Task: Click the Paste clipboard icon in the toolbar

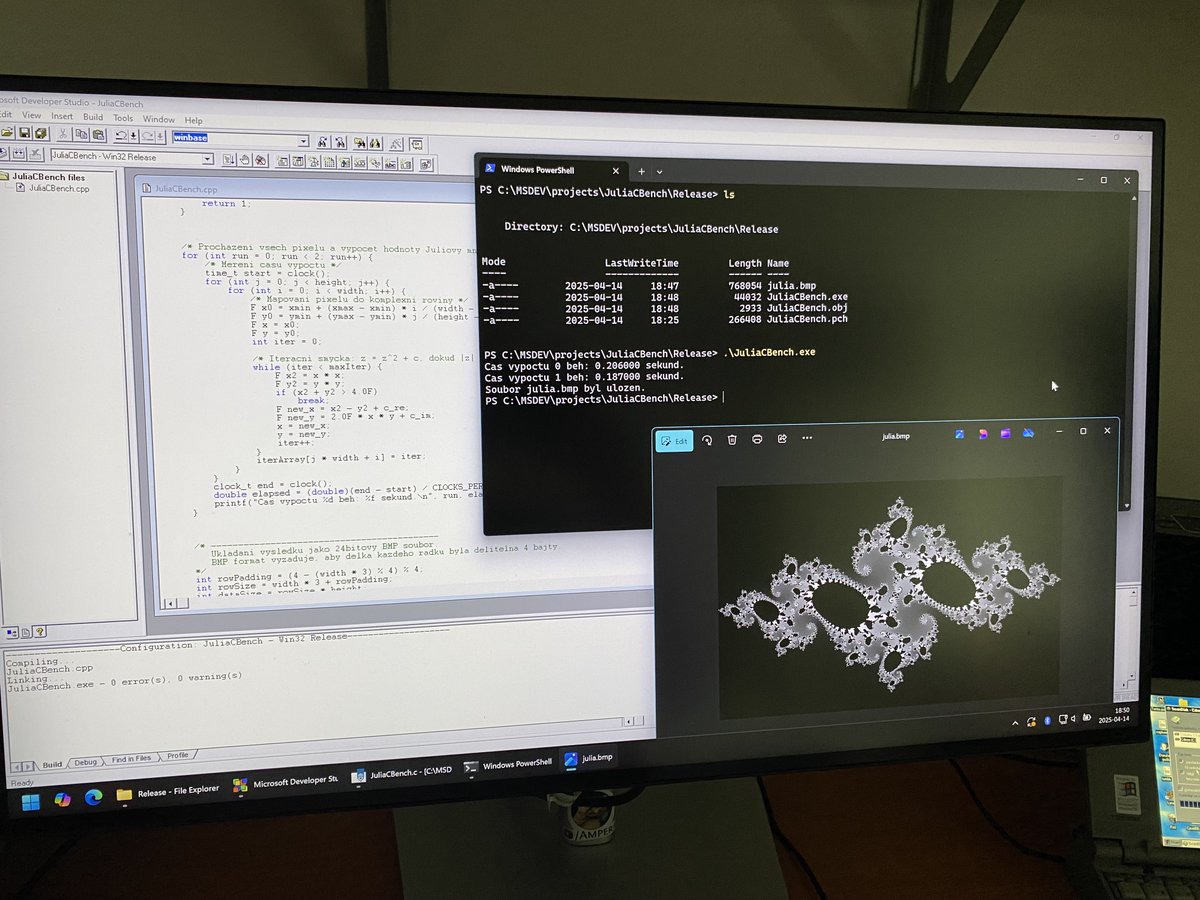Action: click(98, 134)
